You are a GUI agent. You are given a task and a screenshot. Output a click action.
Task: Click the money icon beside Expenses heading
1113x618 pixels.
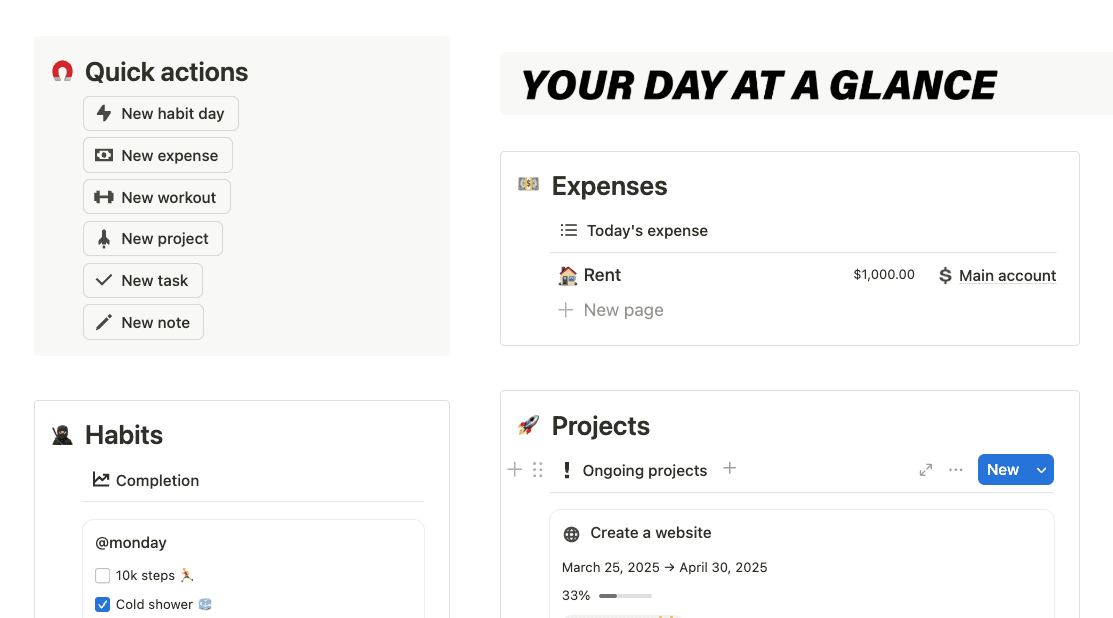(x=528, y=184)
